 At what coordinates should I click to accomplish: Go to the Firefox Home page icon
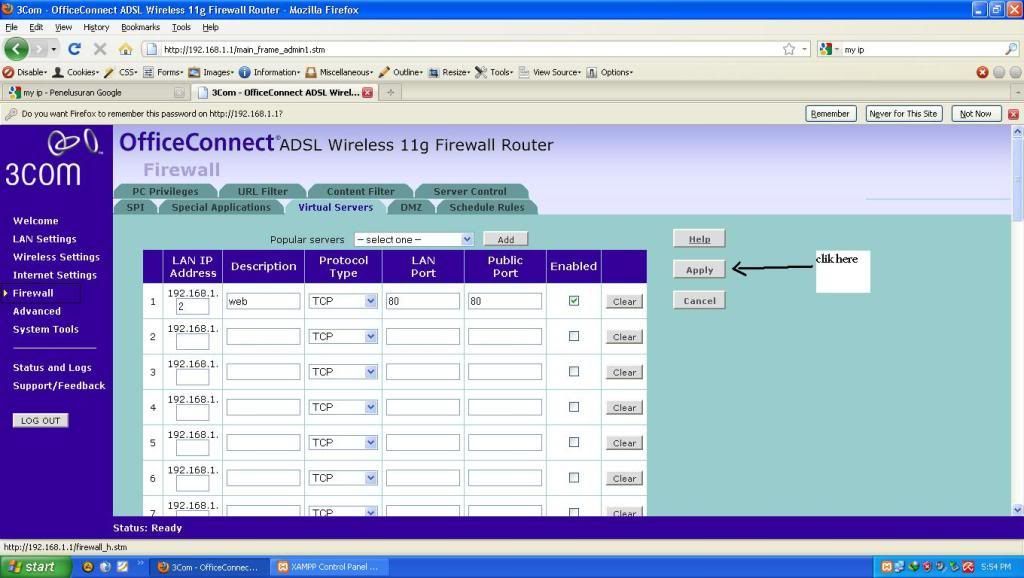click(125, 48)
